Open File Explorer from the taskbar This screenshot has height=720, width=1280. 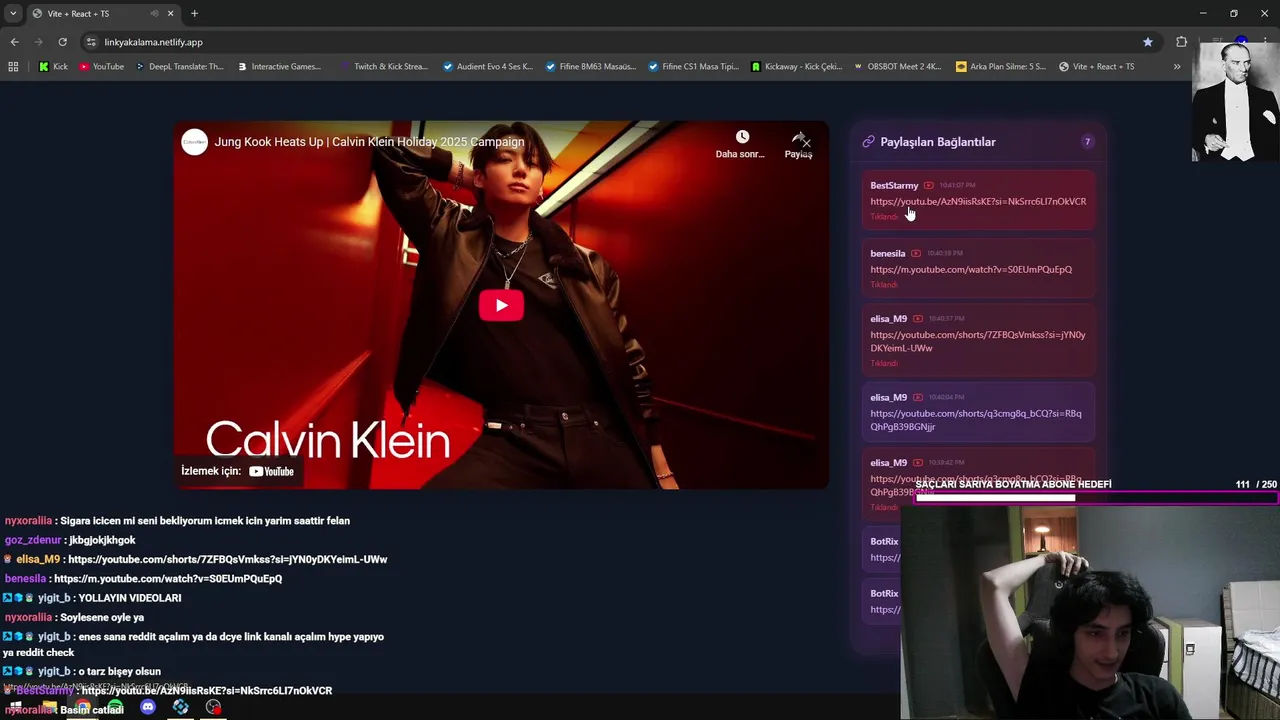point(49,707)
